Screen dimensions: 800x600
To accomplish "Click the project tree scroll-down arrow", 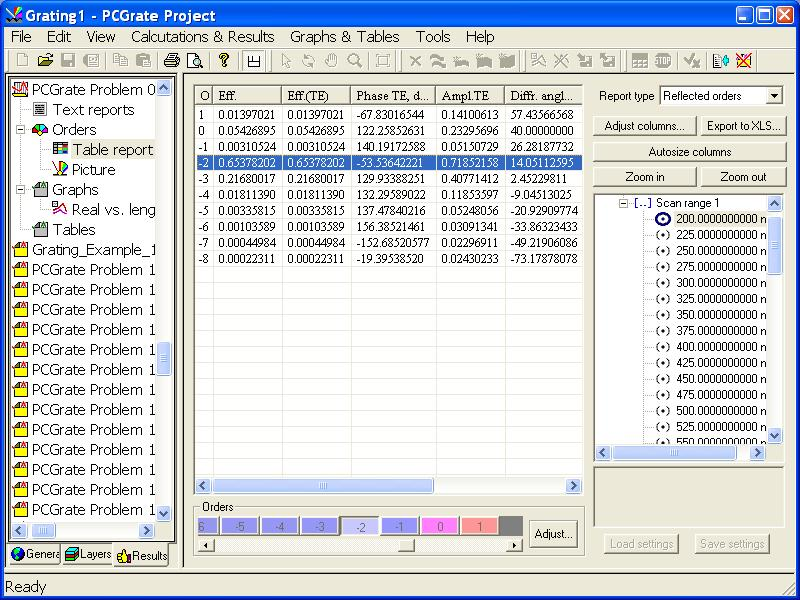I will (163, 512).
